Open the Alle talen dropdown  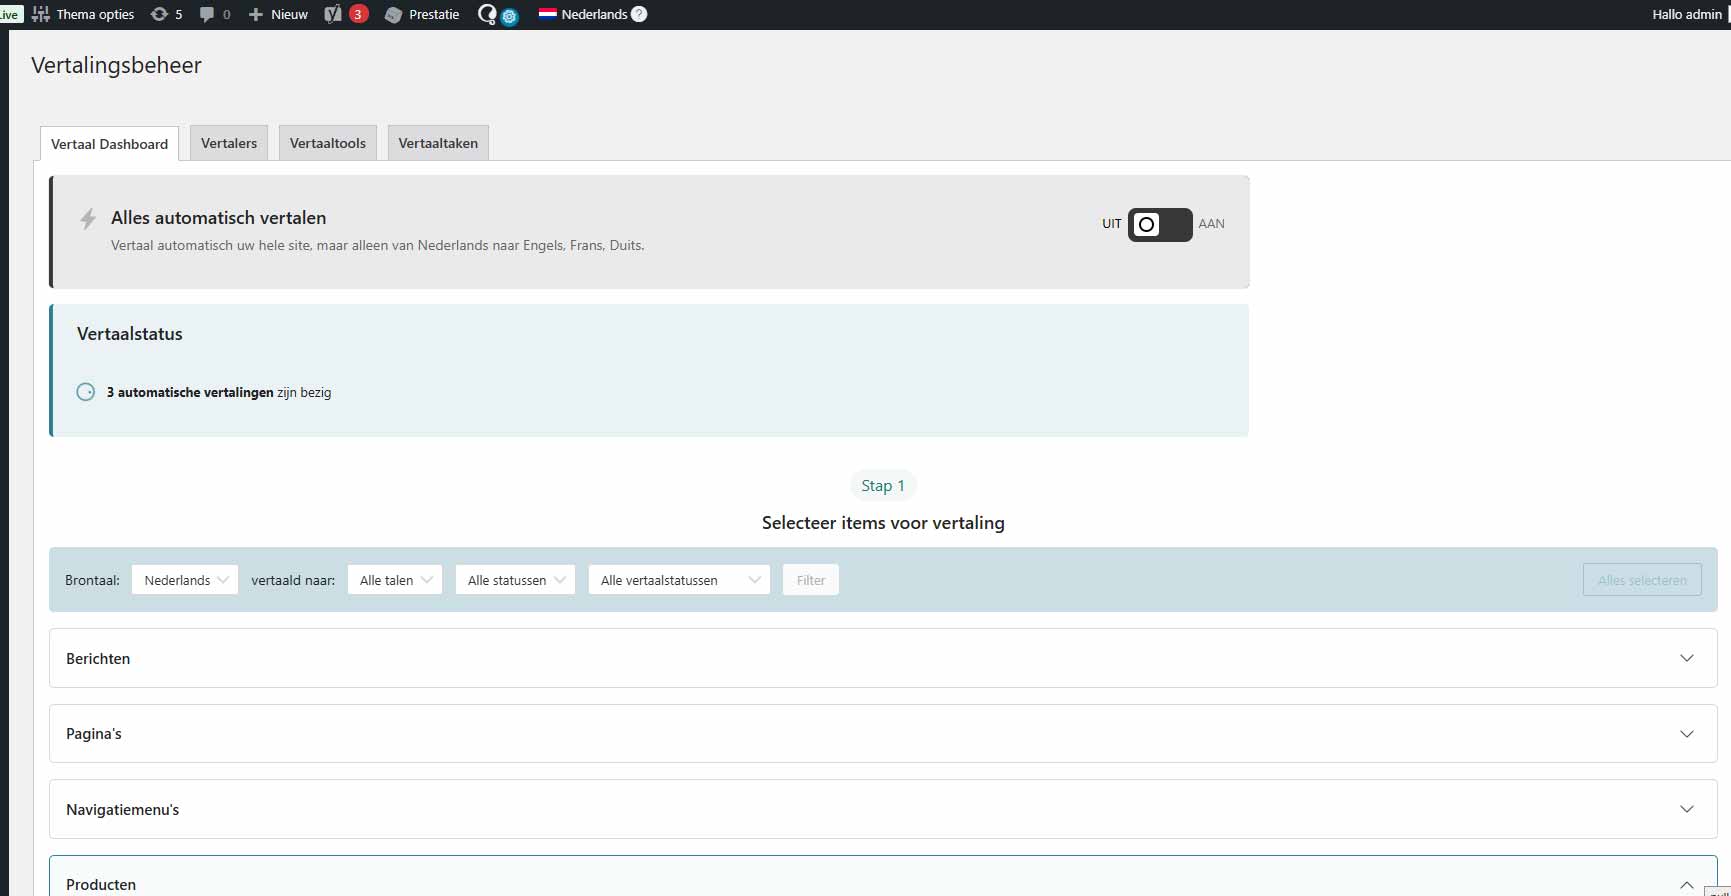395,580
